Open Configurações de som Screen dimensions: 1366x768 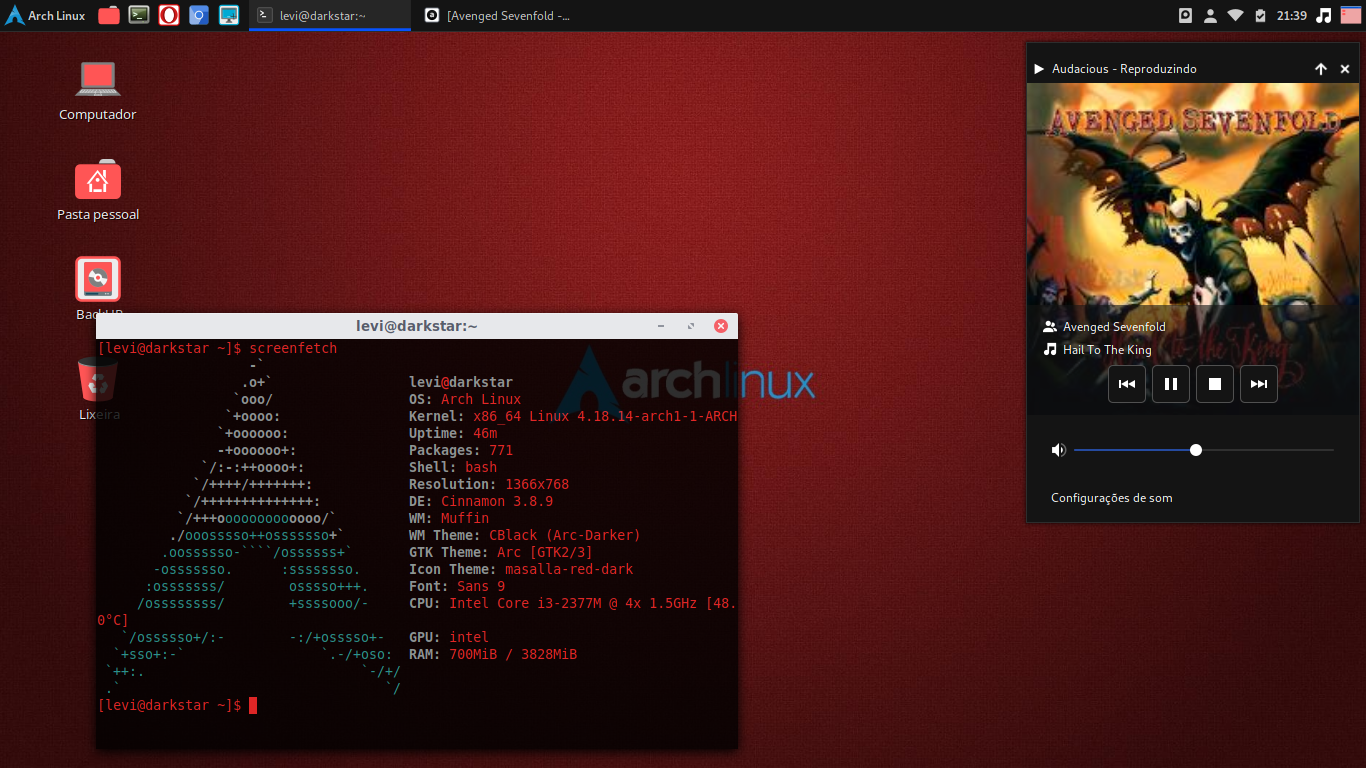tap(1112, 498)
